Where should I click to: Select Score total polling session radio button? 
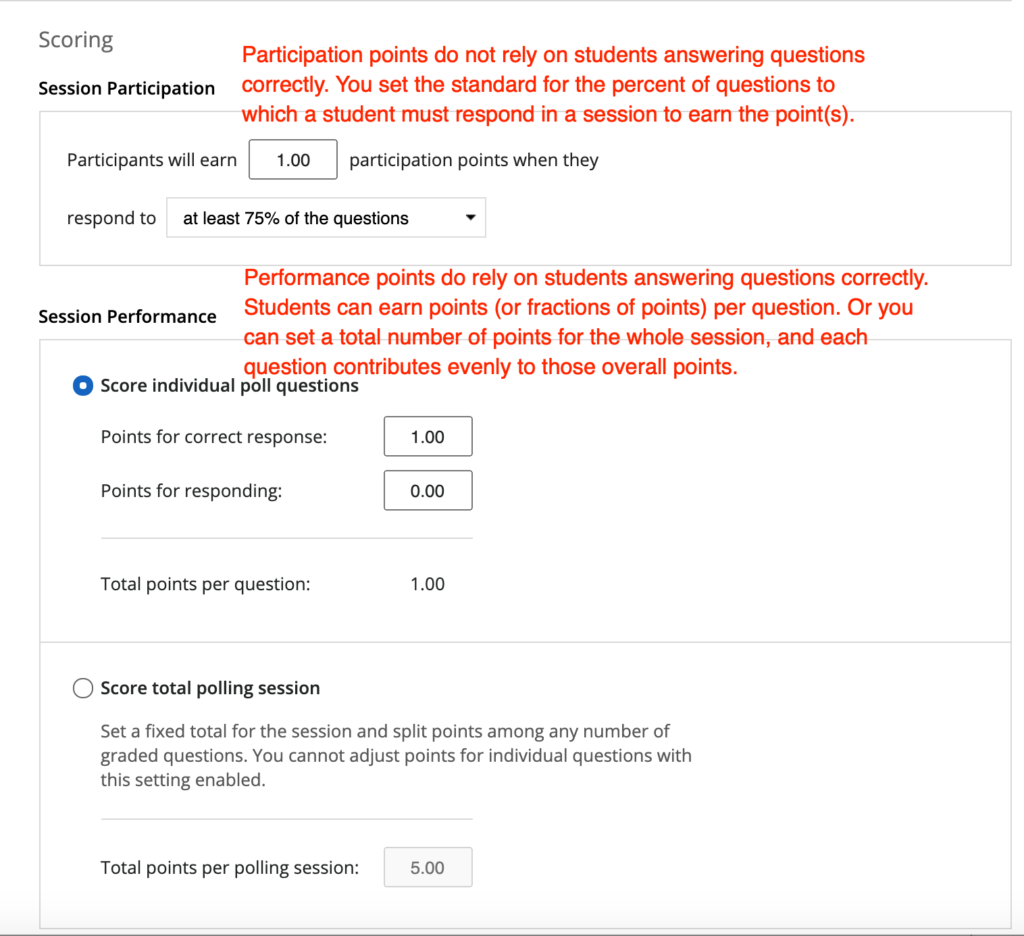coord(83,688)
